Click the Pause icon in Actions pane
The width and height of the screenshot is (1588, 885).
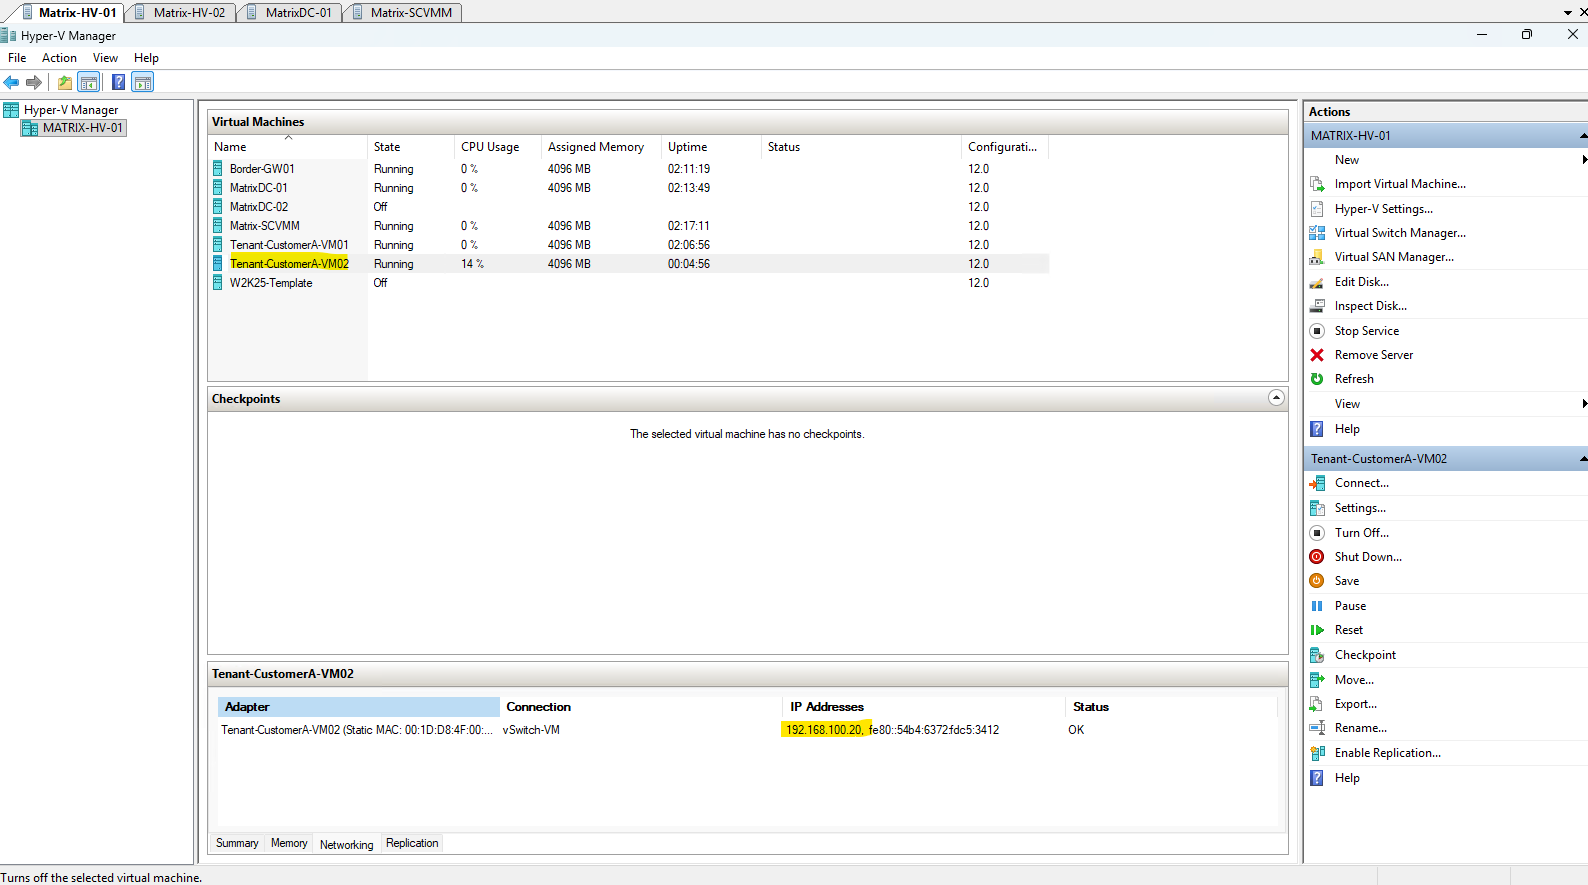coord(1317,606)
